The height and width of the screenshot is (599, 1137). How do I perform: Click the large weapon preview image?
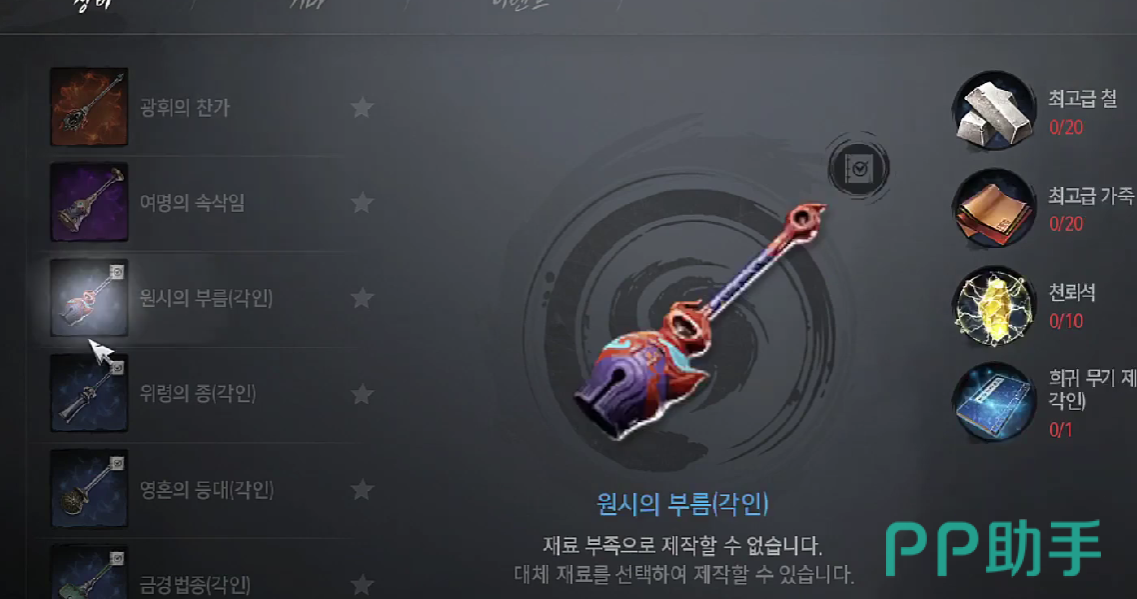coord(698,322)
